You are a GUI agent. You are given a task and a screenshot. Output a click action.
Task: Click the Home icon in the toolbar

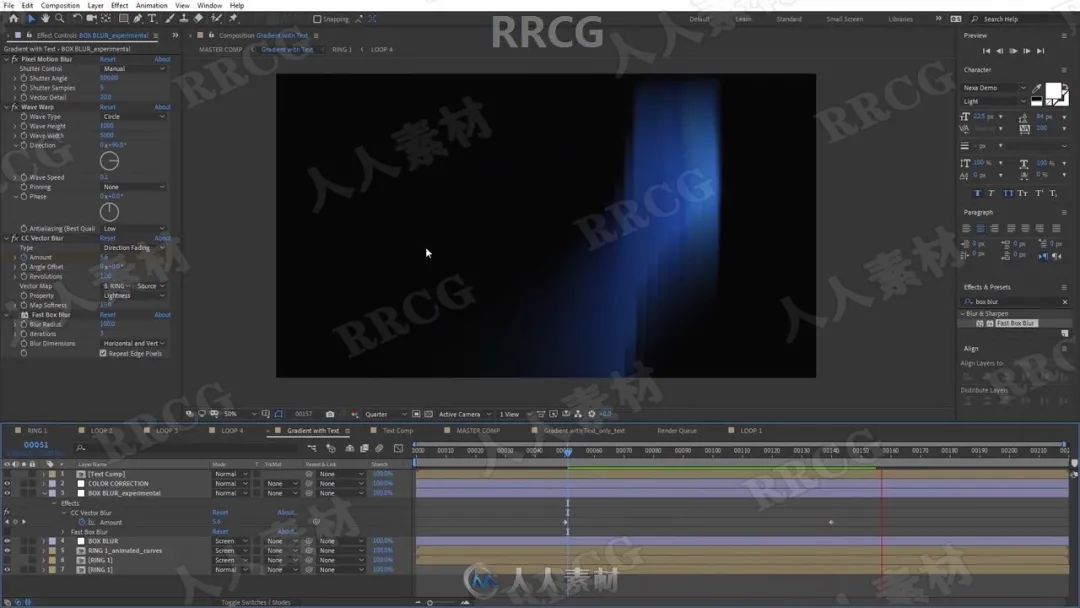click(x=14, y=17)
